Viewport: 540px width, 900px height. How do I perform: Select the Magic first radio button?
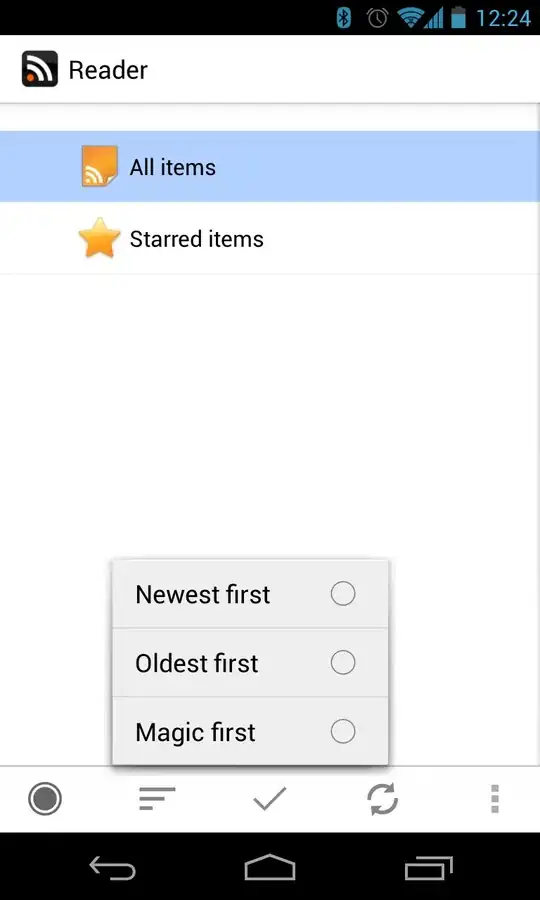click(343, 732)
